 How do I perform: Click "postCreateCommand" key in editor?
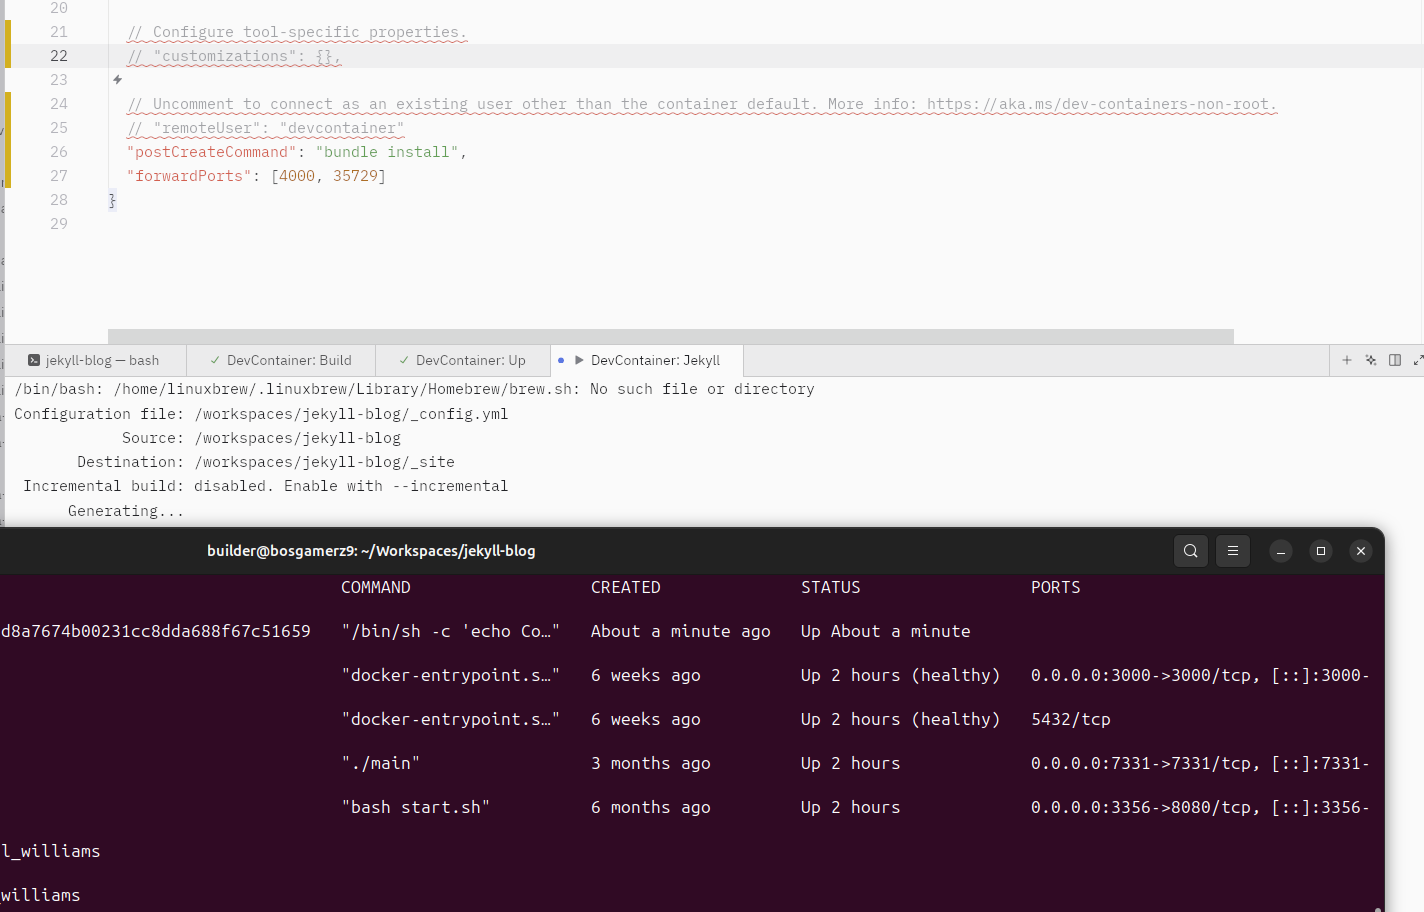click(x=212, y=152)
